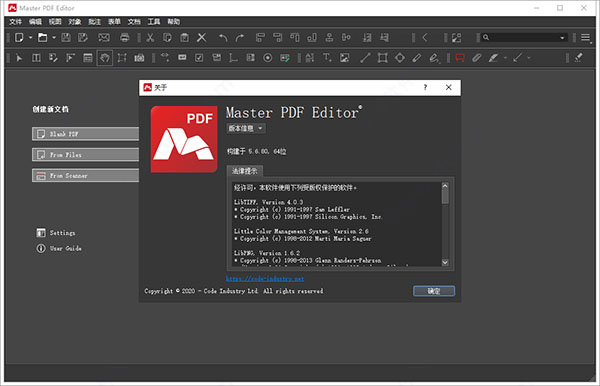600x386 pixels.
Task: Open the 批注 menu
Action: 94,21
